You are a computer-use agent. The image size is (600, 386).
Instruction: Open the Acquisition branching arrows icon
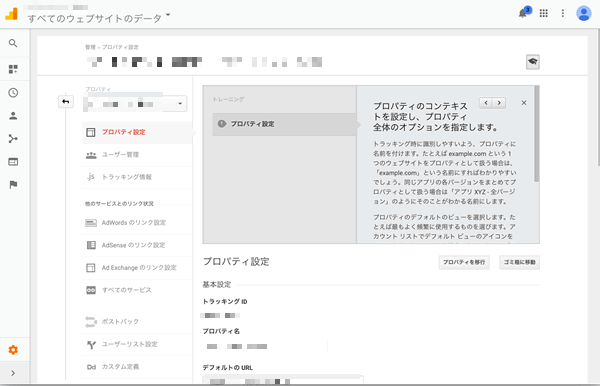pos(13,138)
